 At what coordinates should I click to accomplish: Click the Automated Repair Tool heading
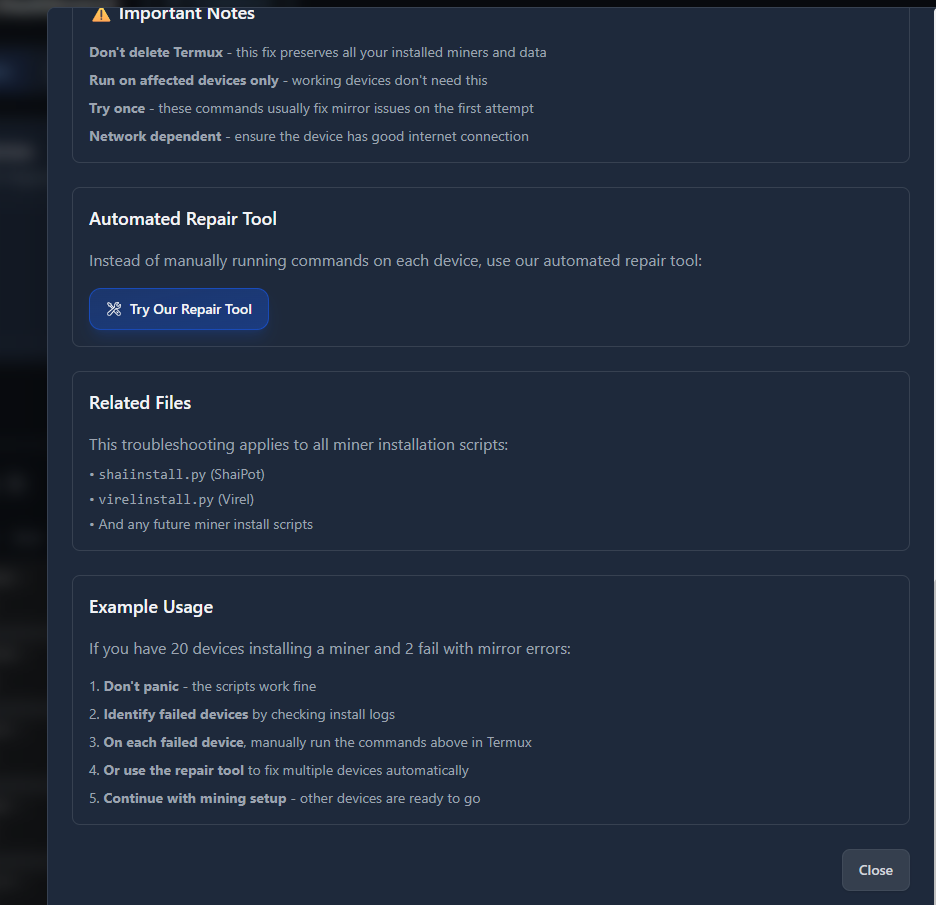[183, 219]
